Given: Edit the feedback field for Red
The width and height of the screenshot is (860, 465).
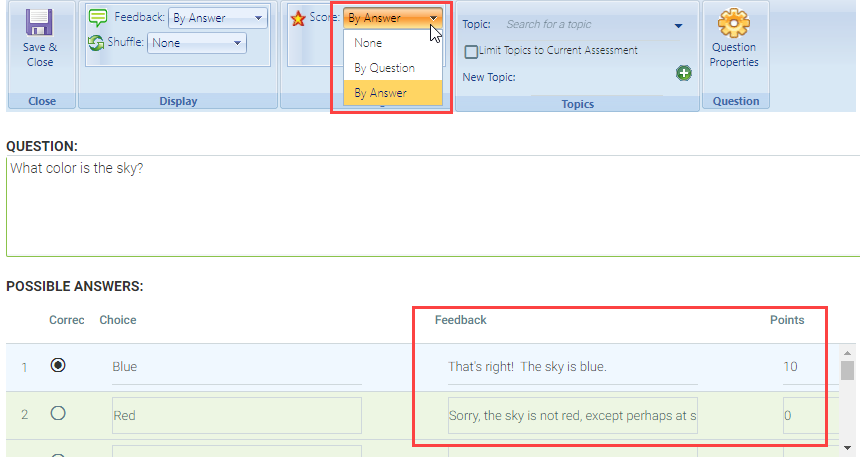Looking at the screenshot, I should 573,415.
